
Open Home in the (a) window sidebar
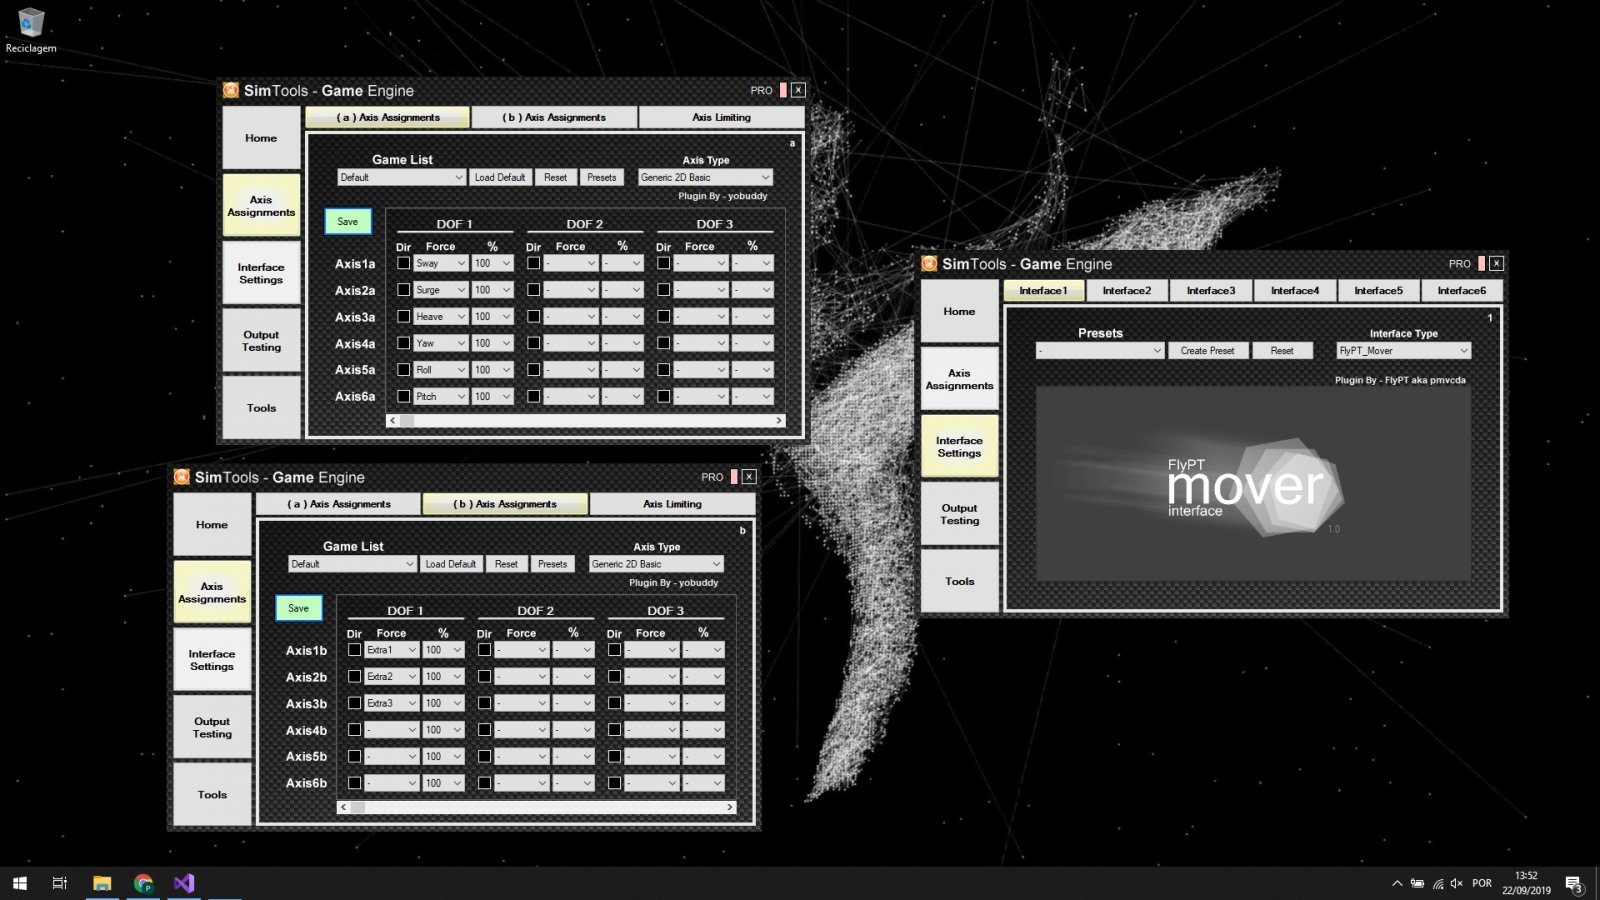point(261,138)
